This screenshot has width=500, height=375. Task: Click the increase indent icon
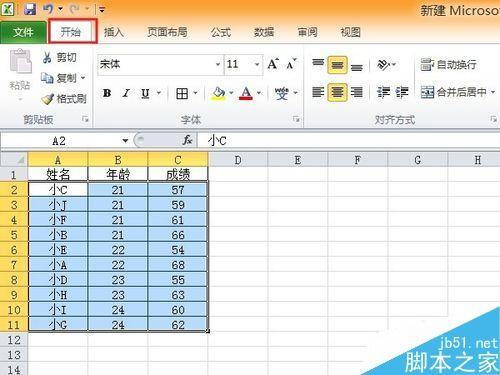pyautogui.click(x=402, y=92)
